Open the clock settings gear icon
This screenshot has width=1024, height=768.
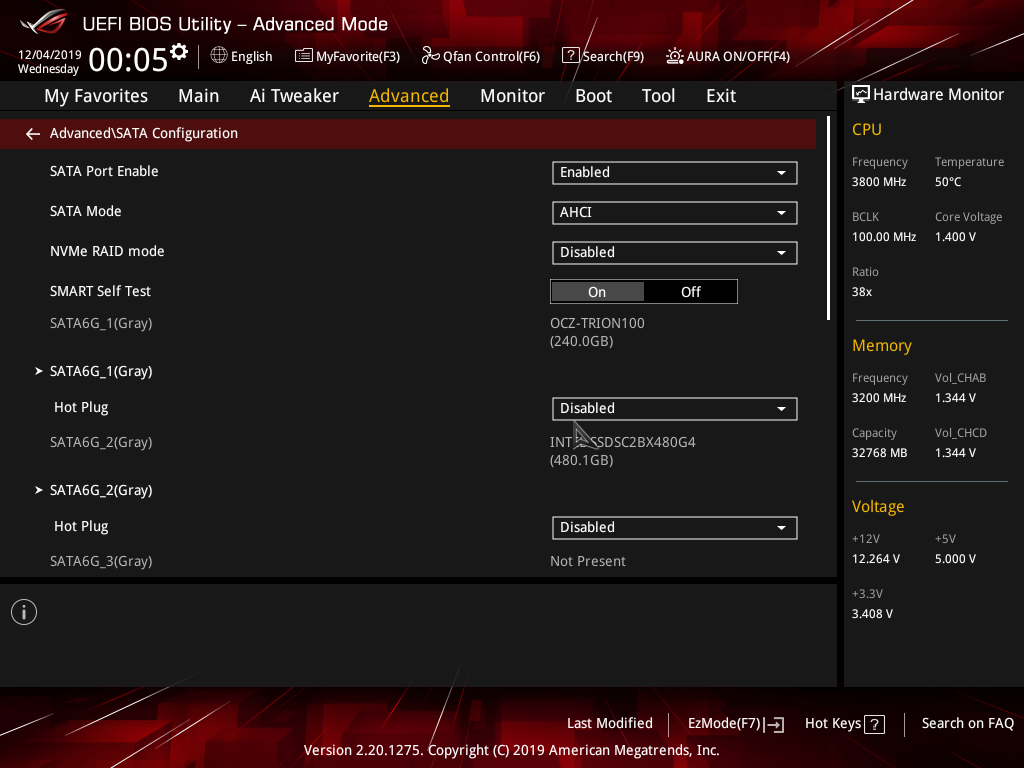[179, 52]
